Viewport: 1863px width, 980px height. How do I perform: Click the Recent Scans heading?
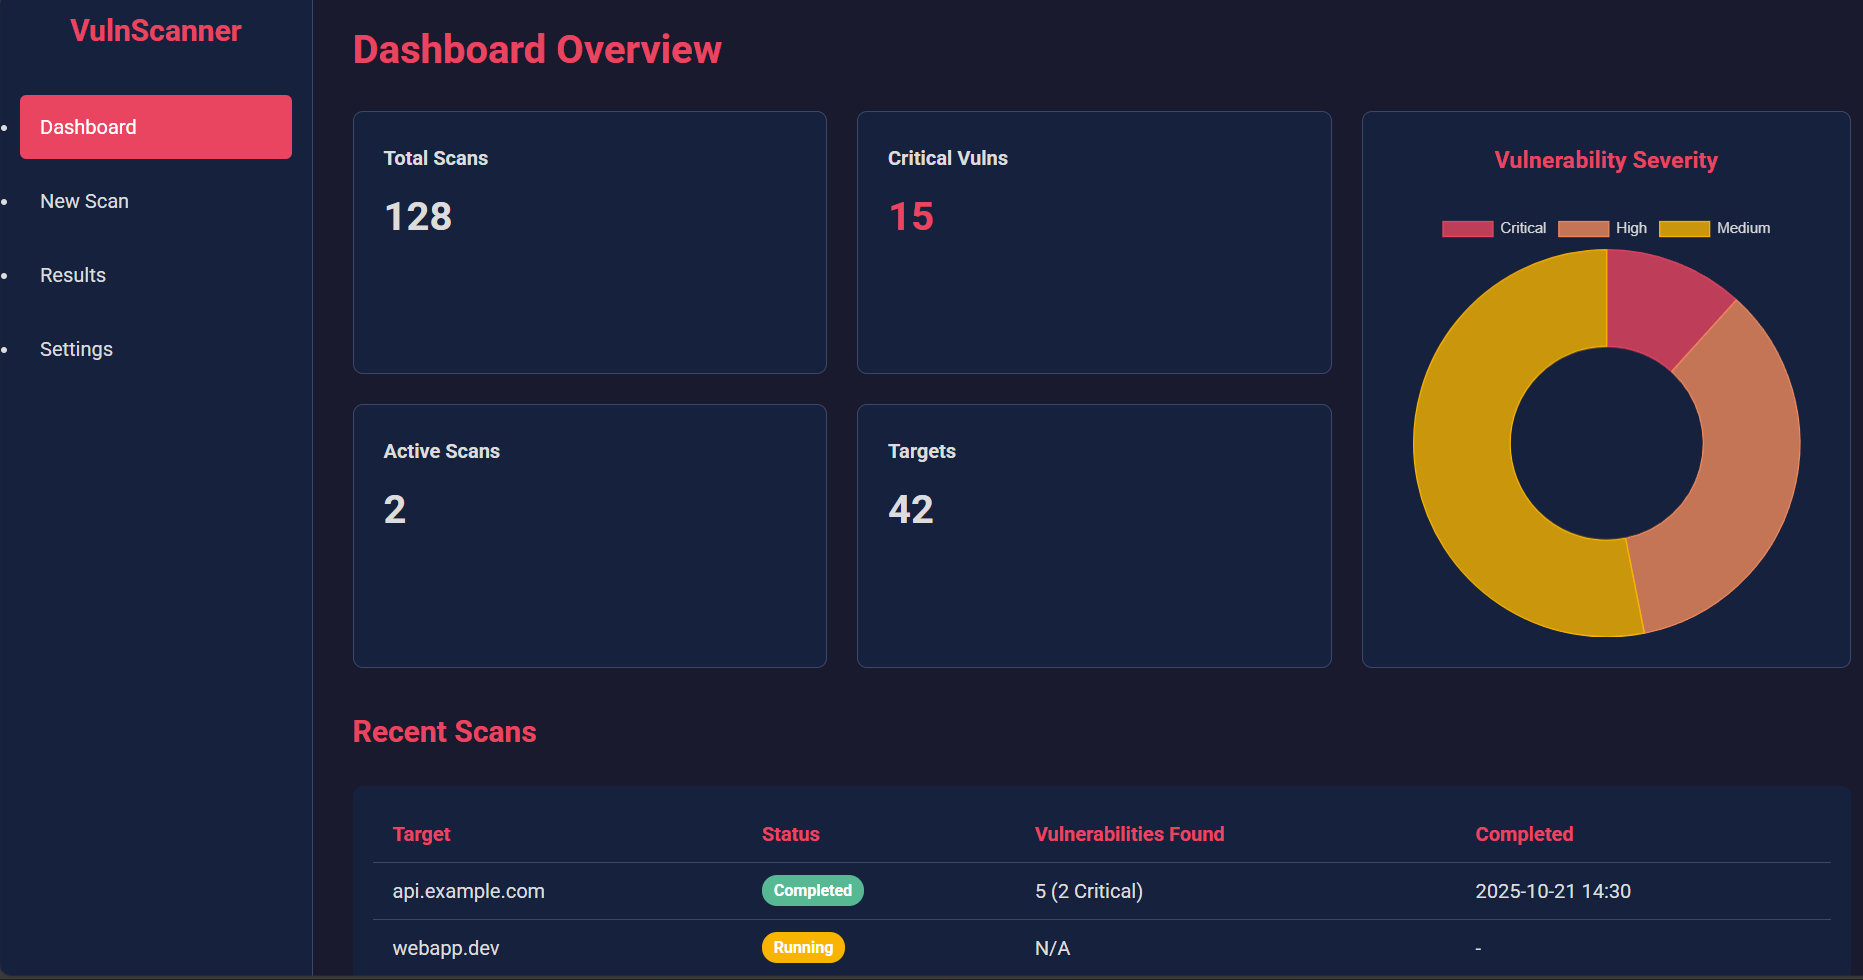coord(445,732)
